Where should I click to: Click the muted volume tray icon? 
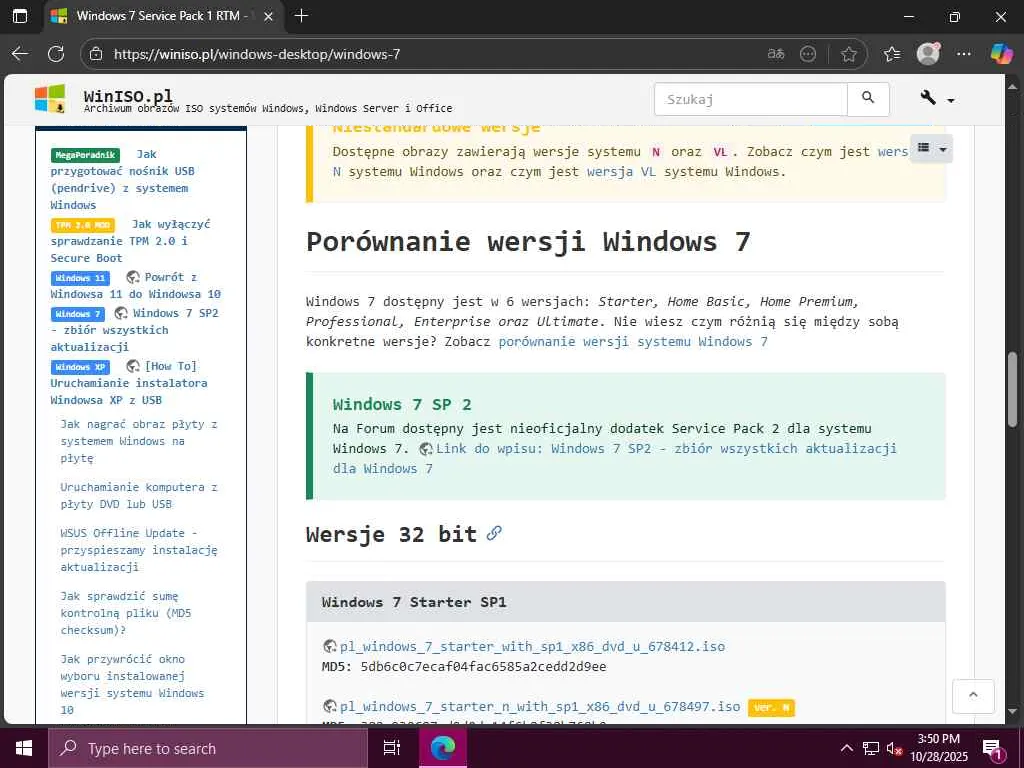click(x=894, y=748)
